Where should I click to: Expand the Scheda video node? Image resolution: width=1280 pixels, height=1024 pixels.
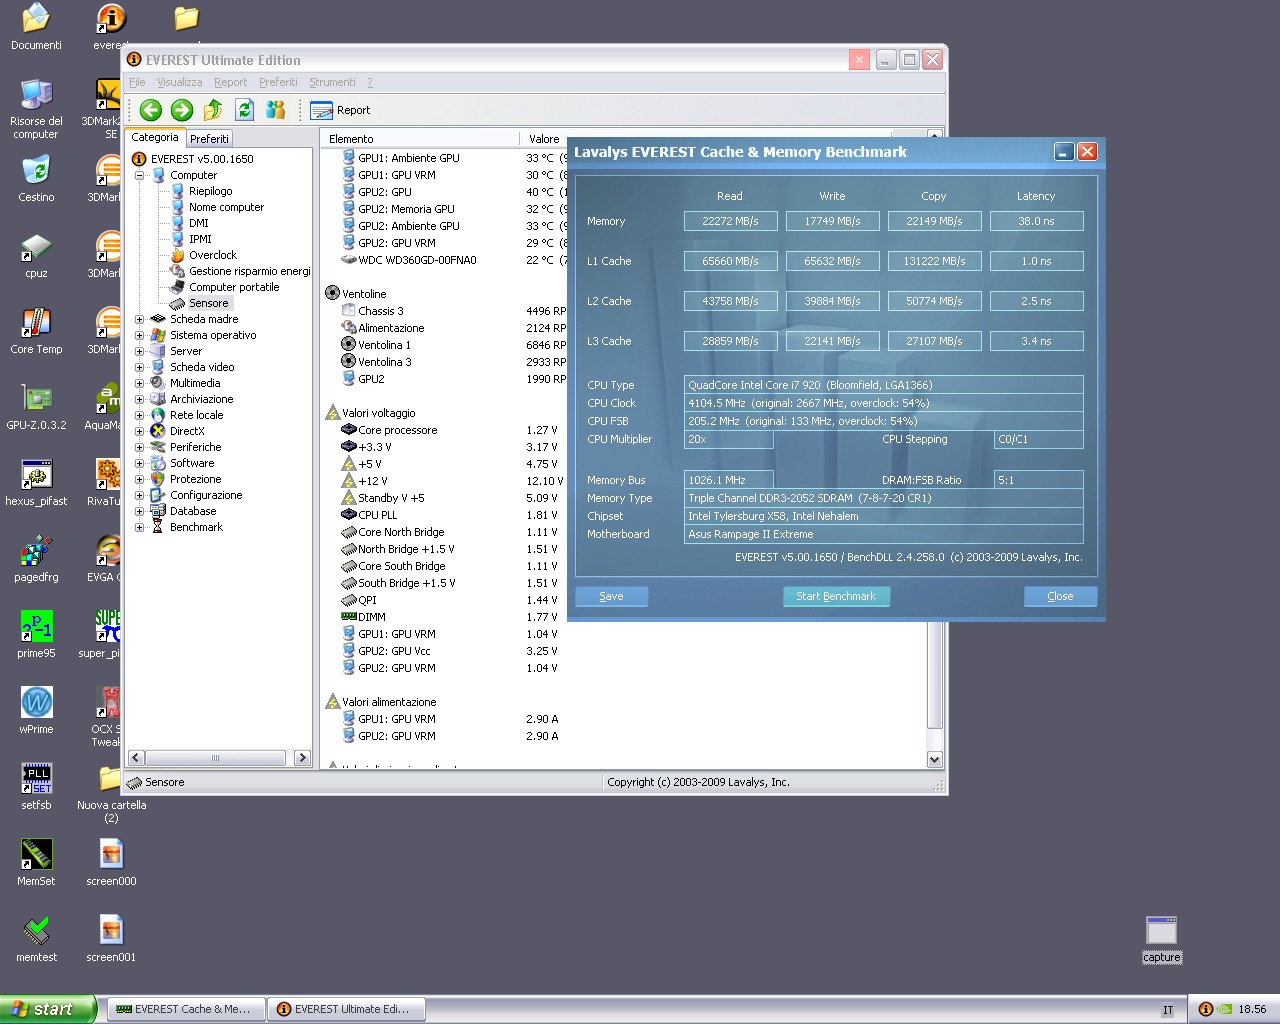click(140, 367)
